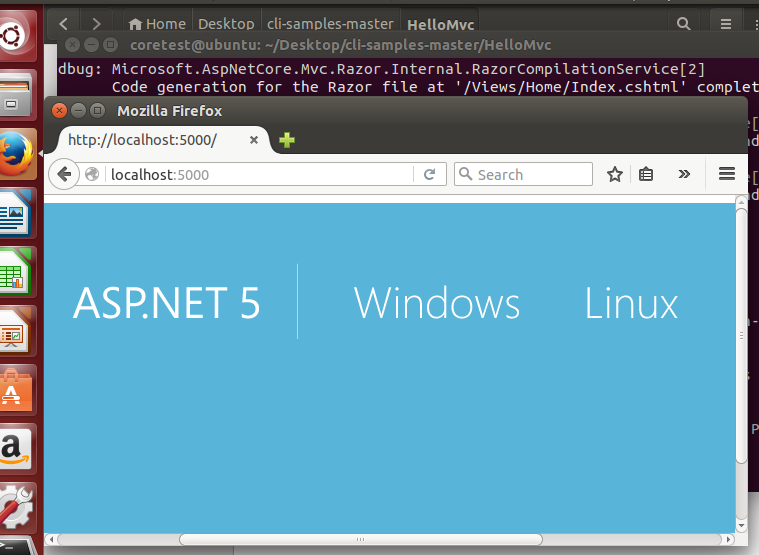Open the Windows link on page

pyautogui.click(x=437, y=303)
